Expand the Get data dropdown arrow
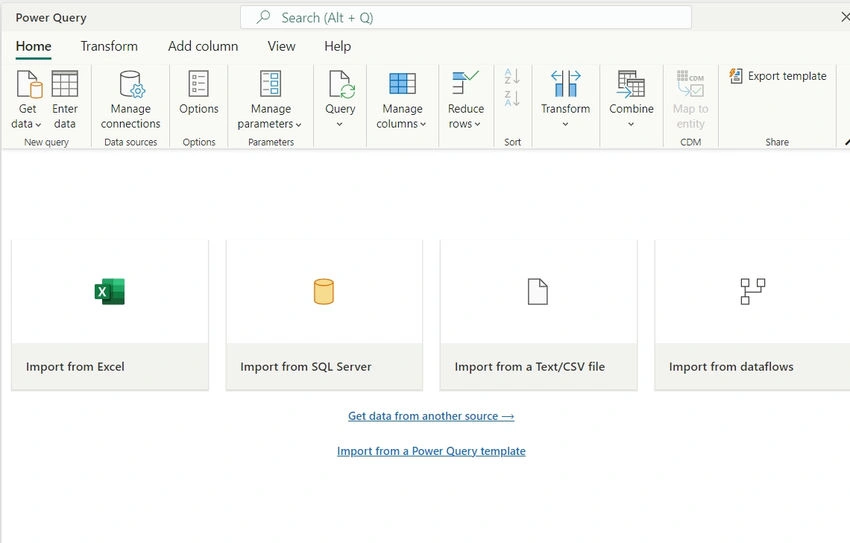 coord(38,125)
